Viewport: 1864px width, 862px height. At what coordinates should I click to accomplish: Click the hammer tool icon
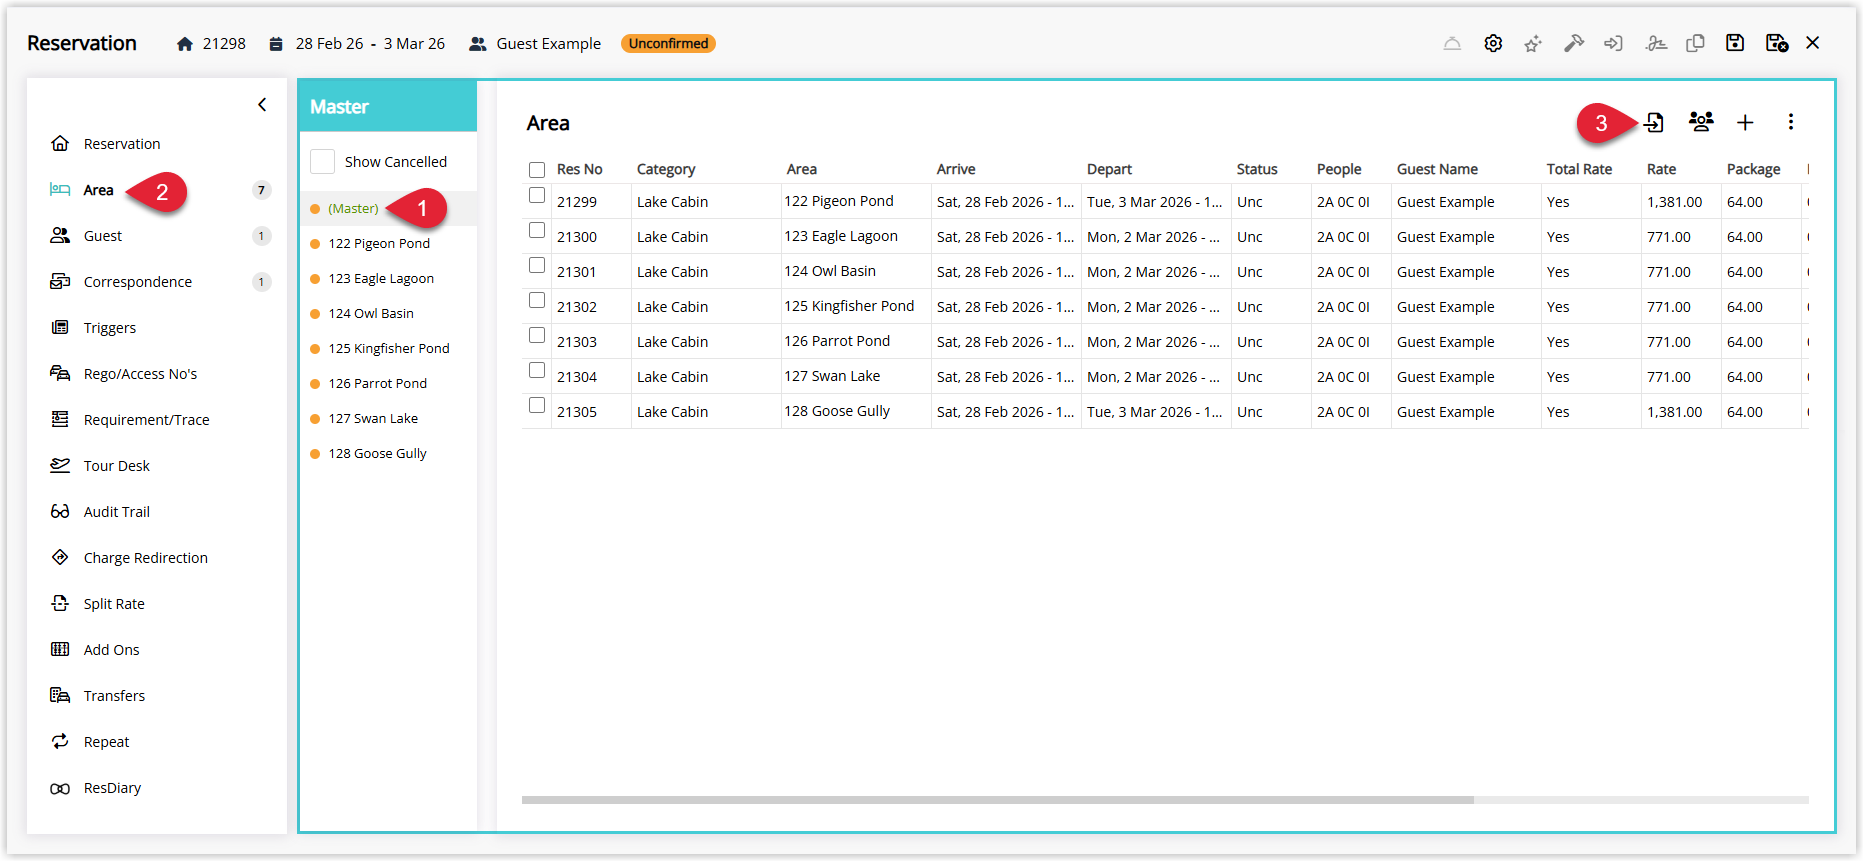pos(1574,43)
